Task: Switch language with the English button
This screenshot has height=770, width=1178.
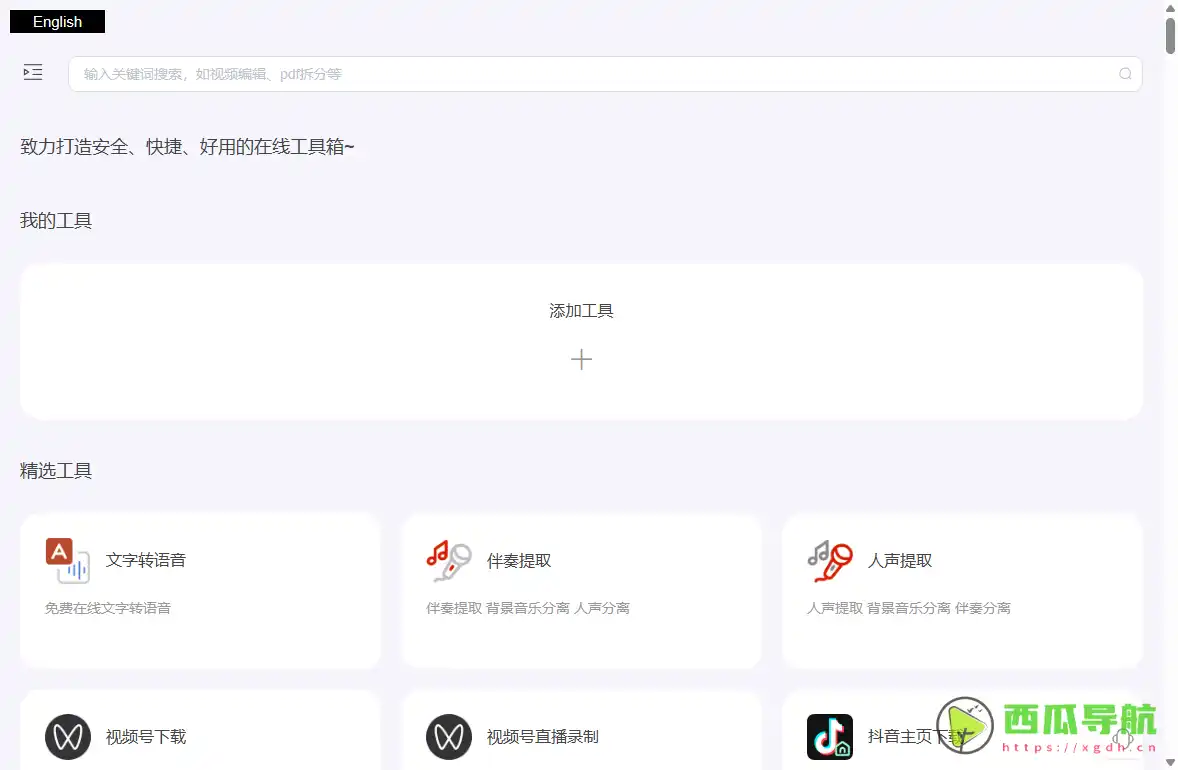Action: (57, 22)
